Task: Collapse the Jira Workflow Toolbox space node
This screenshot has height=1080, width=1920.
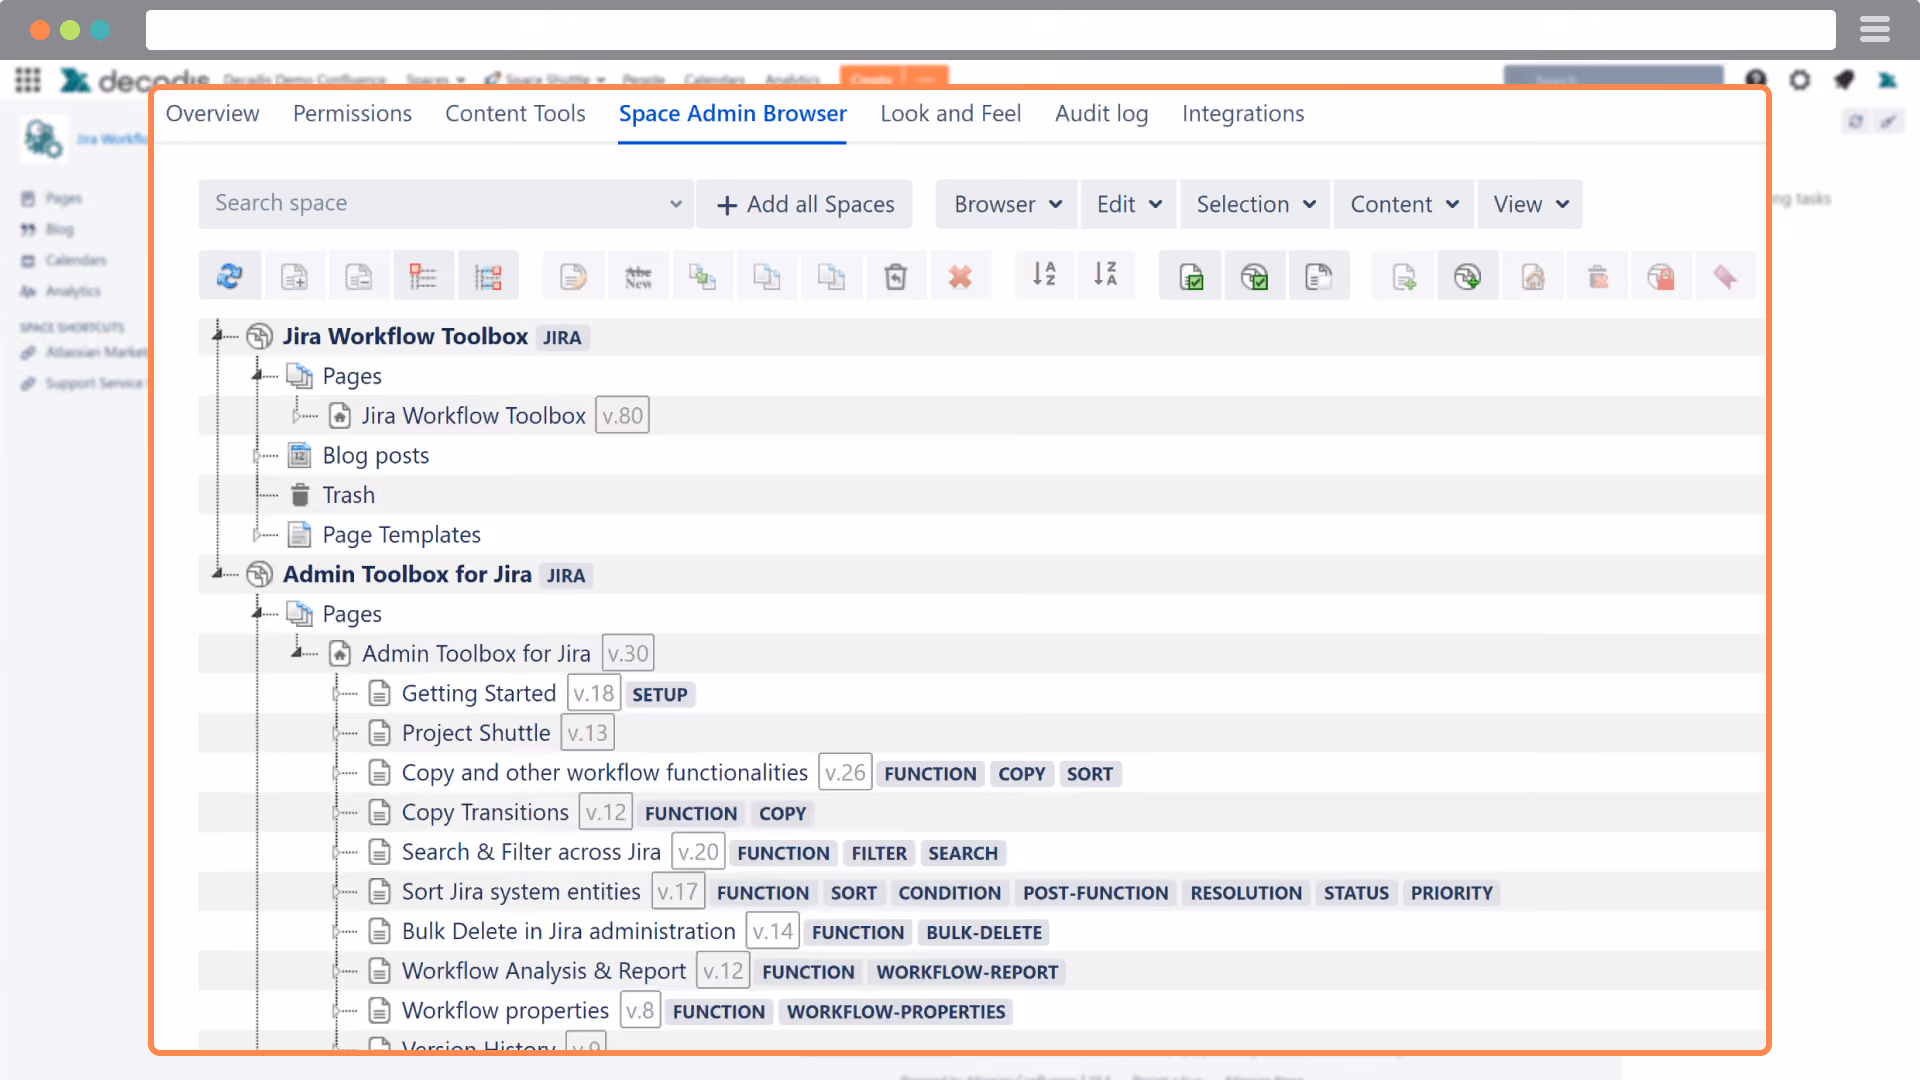Action: coord(217,336)
